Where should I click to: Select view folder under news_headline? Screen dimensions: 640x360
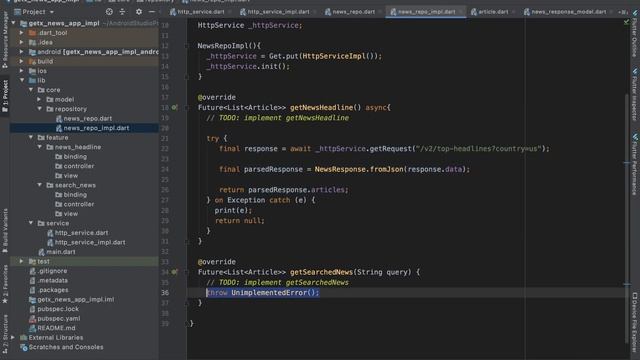[x=66, y=176]
